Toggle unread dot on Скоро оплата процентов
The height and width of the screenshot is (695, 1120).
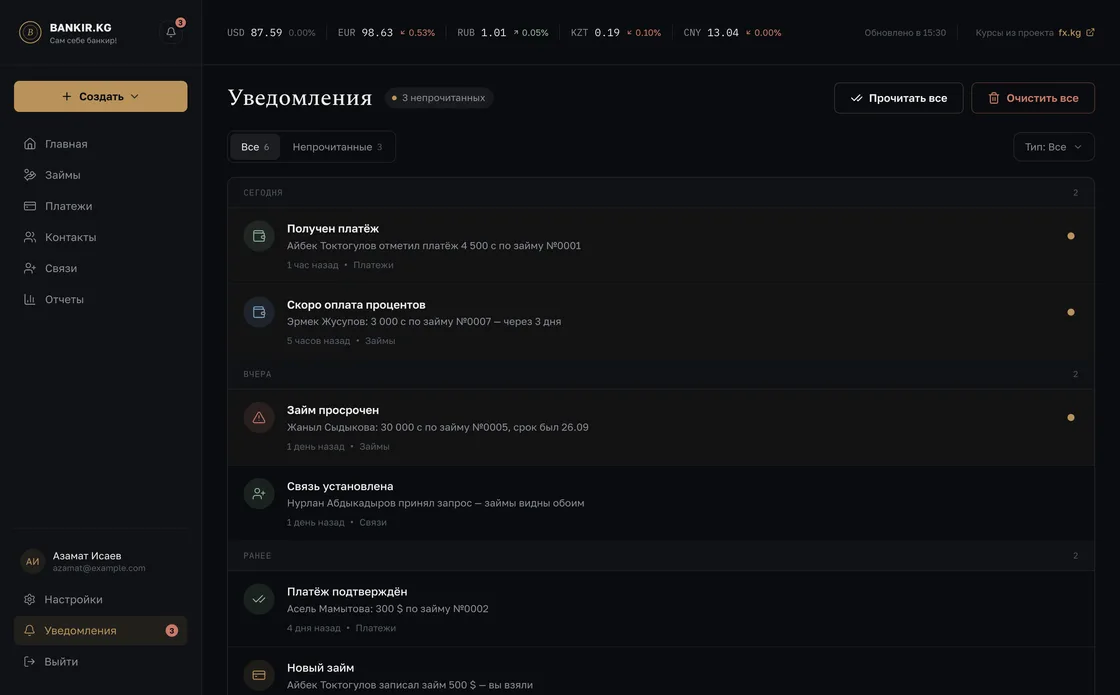pyautogui.click(x=1070, y=312)
